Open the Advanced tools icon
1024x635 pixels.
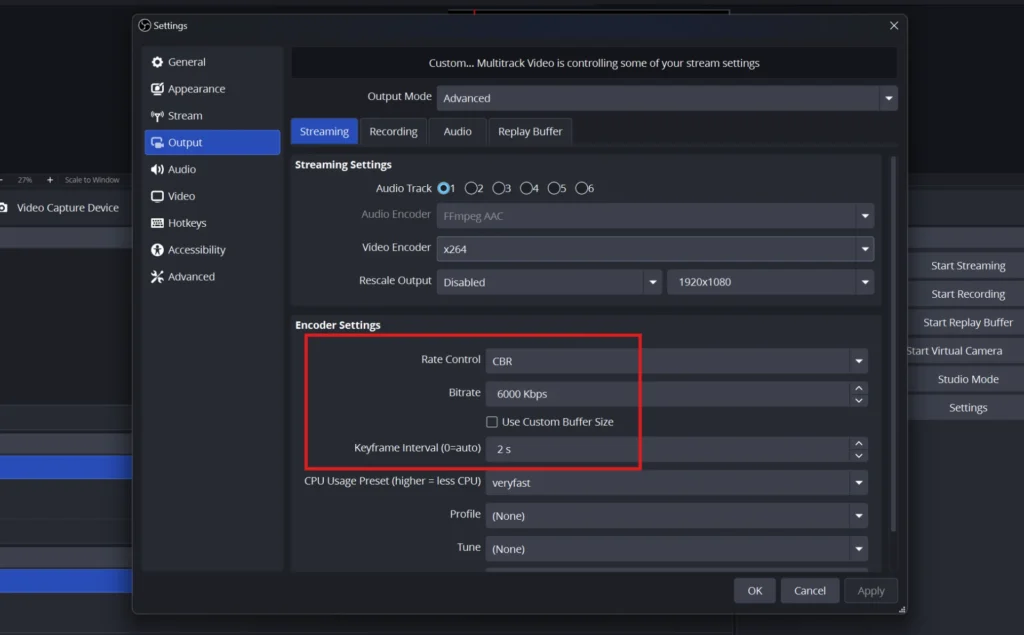pyautogui.click(x=157, y=276)
